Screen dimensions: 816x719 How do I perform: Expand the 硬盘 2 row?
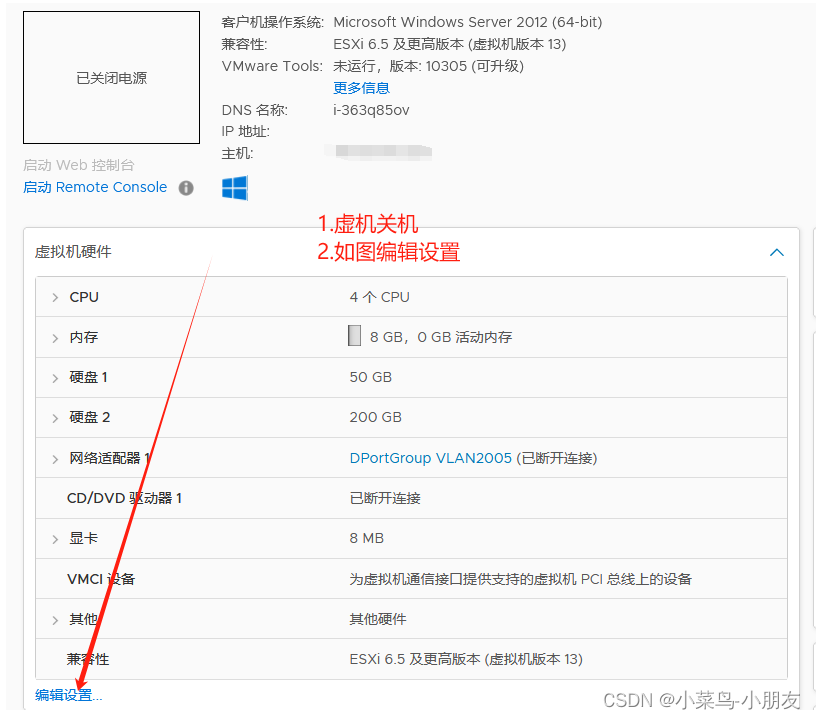click(55, 418)
